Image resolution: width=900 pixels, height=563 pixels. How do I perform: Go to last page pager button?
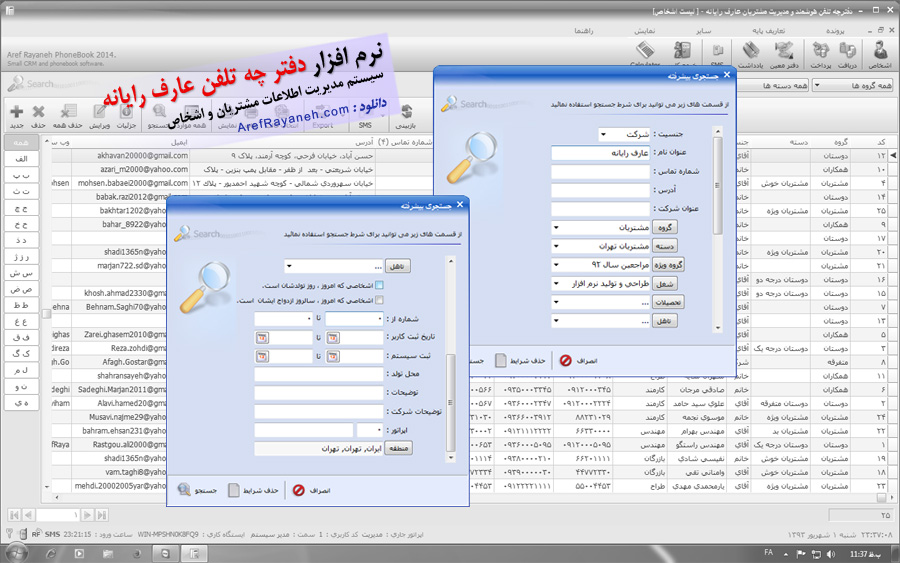(x=102, y=515)
